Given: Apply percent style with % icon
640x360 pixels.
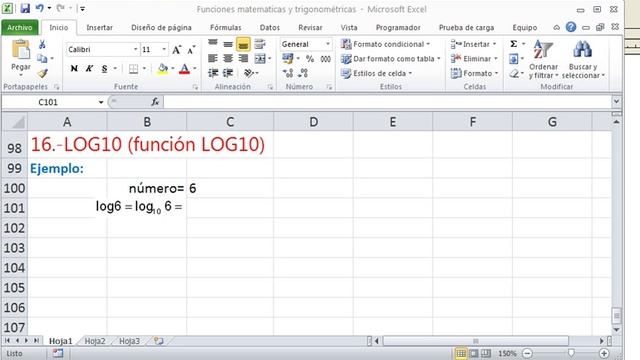Looking at the screenshot, I should tap(310, 59).
